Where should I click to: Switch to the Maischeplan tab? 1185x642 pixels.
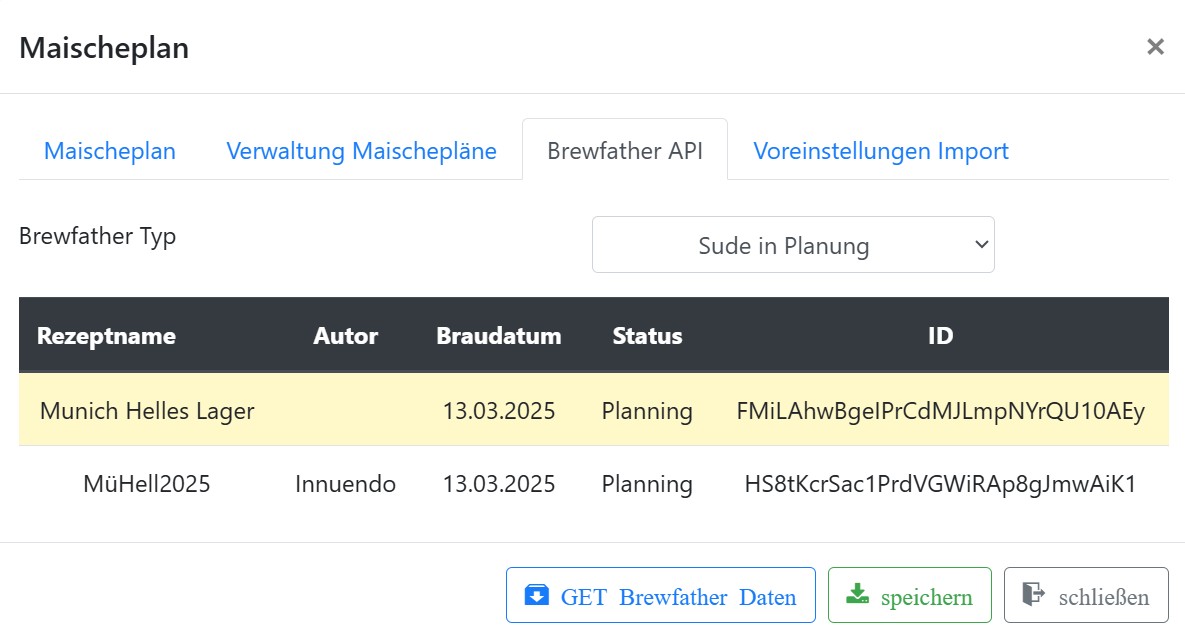(x=110, y=151)
